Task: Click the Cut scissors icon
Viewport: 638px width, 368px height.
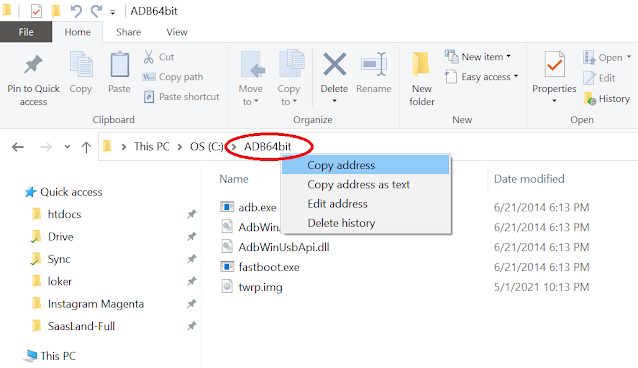Action: tap(149, 57)
